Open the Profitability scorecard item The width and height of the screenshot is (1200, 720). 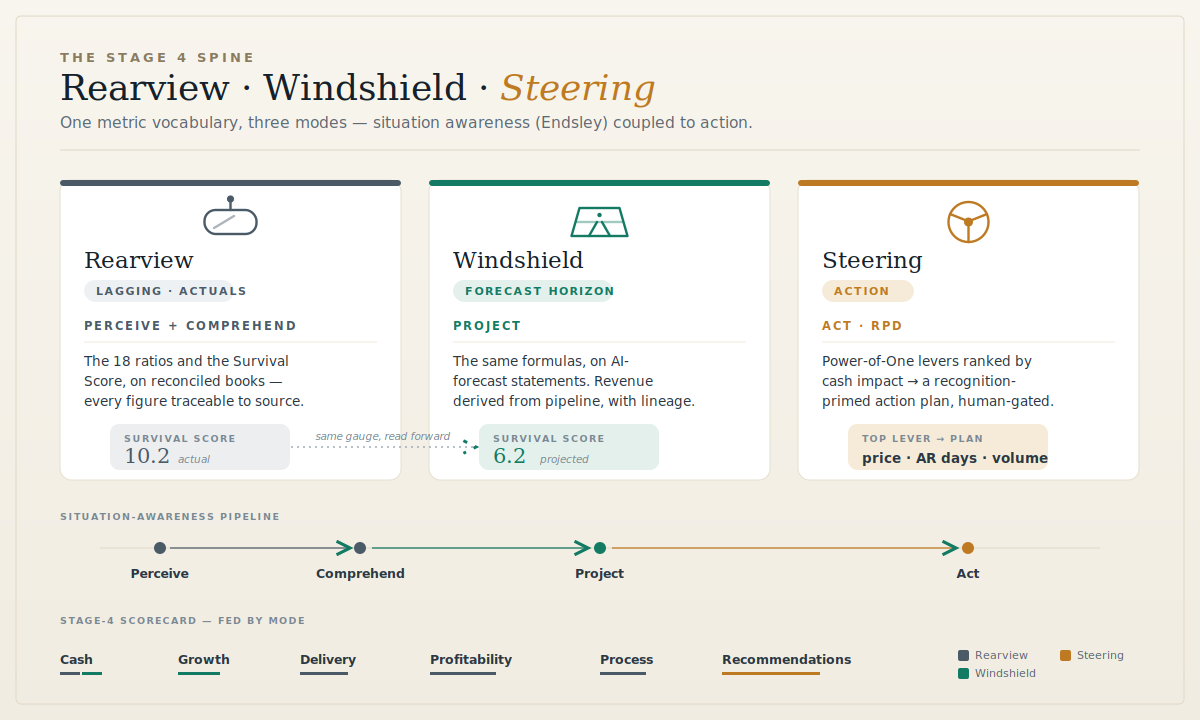click(x=471, y=663)
